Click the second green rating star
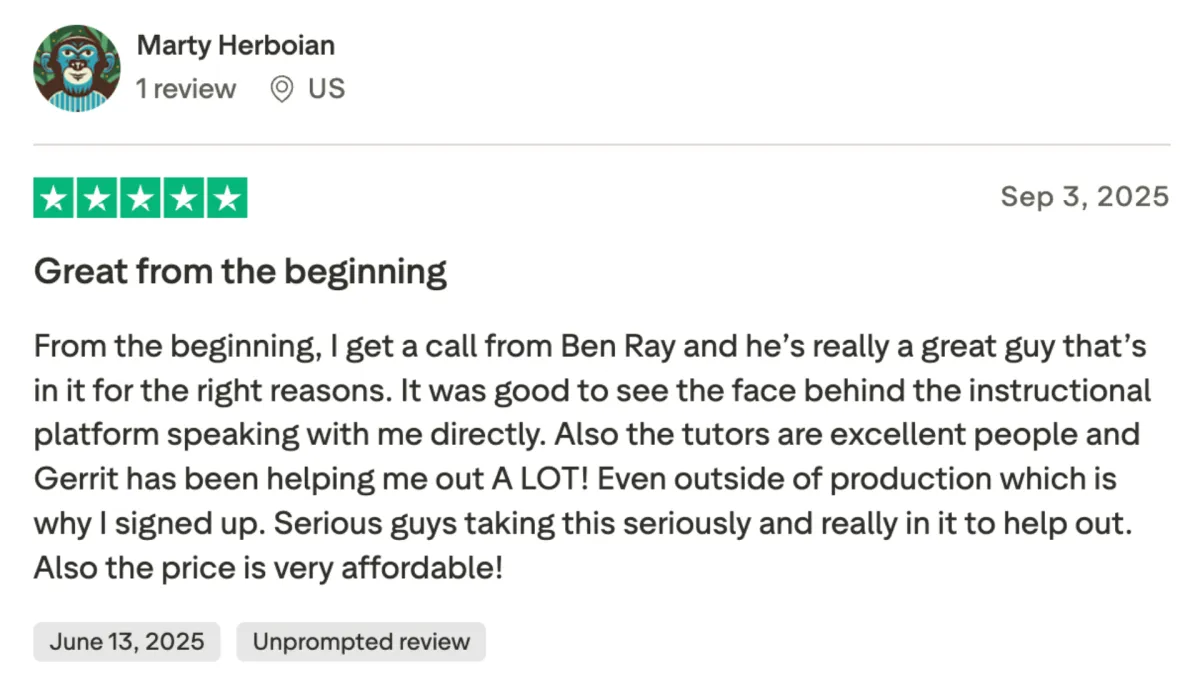The height and width of the screenshot is (675, 1200). (x=98, y=198)
